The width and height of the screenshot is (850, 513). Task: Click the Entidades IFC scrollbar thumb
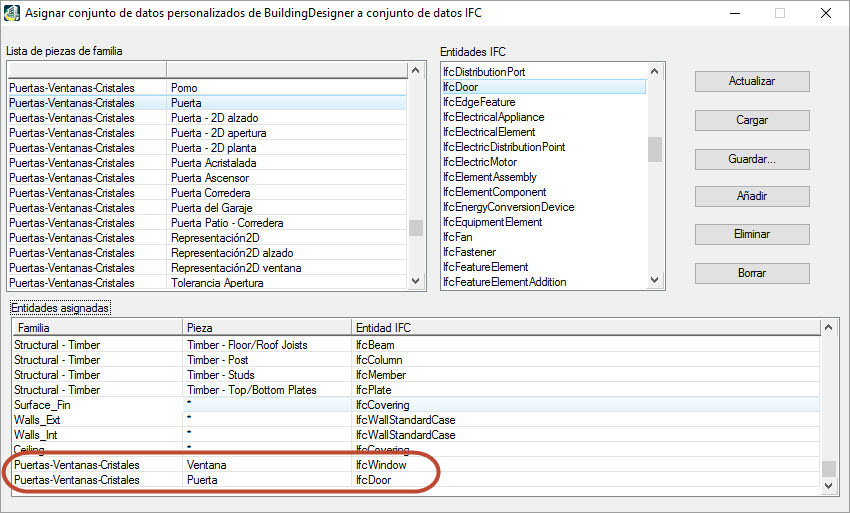(x=654, y=149)
